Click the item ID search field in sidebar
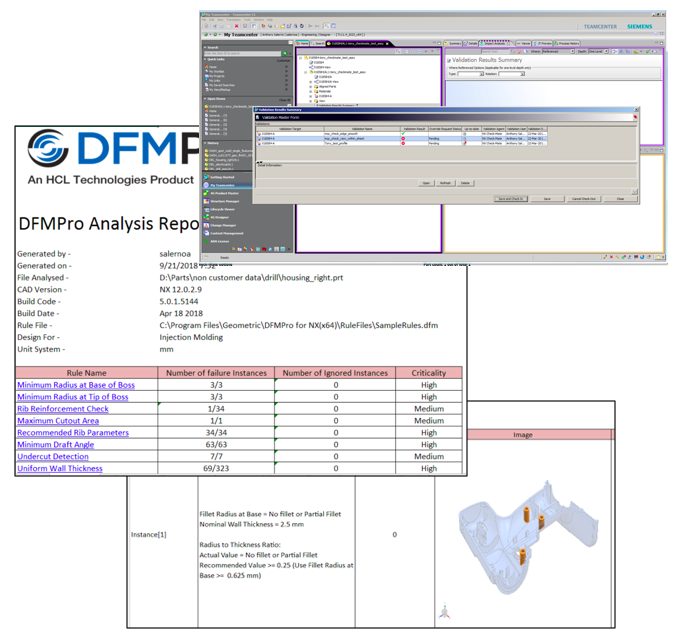The image size is (674, 637). [x=242, y=53]
